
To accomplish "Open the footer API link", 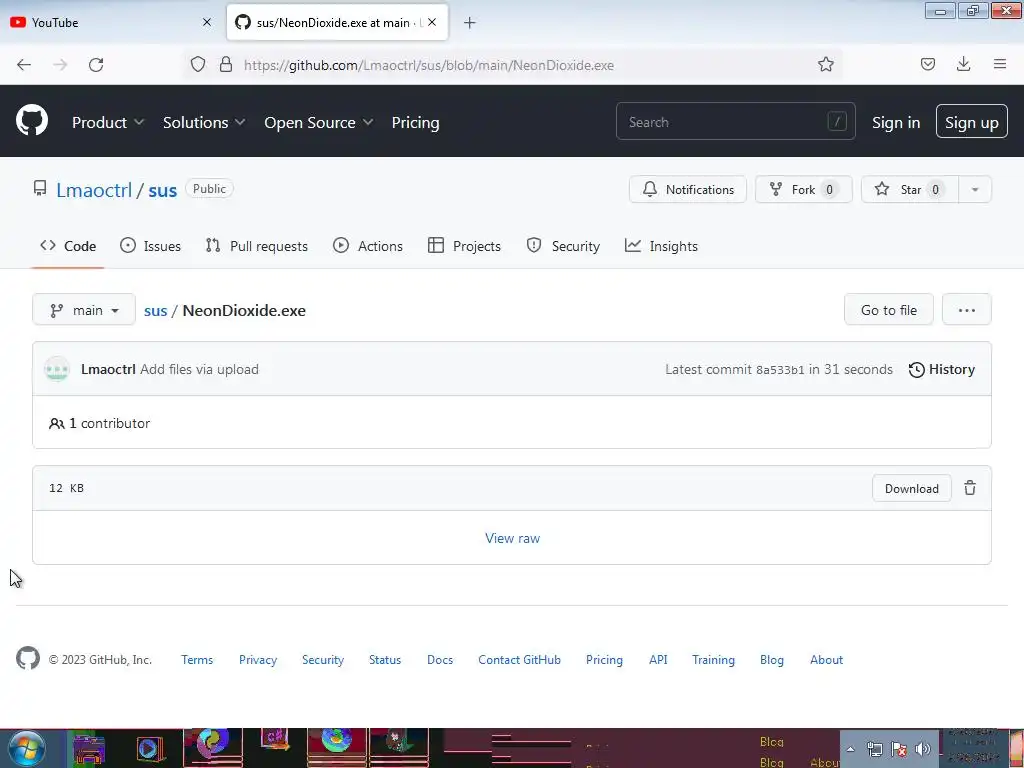I will click(658, 660).
